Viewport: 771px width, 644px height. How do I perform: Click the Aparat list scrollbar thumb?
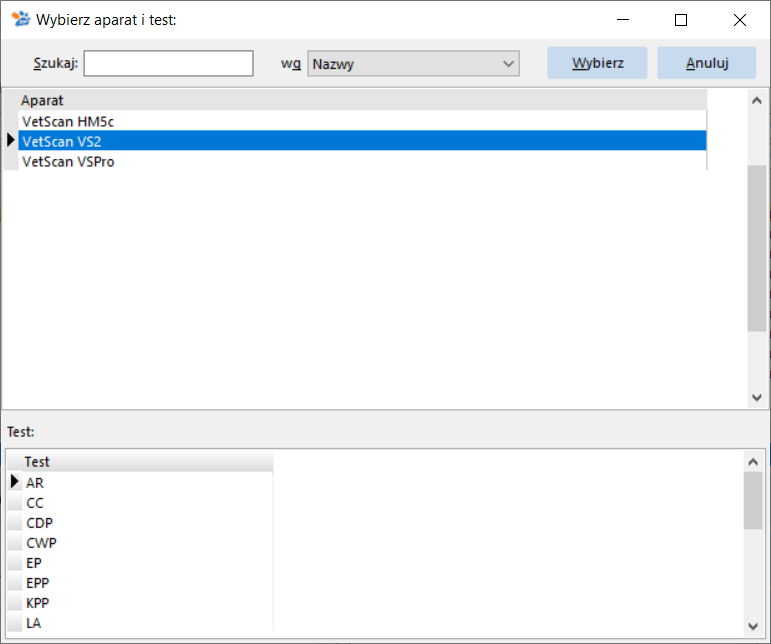[x=757, y=248]
